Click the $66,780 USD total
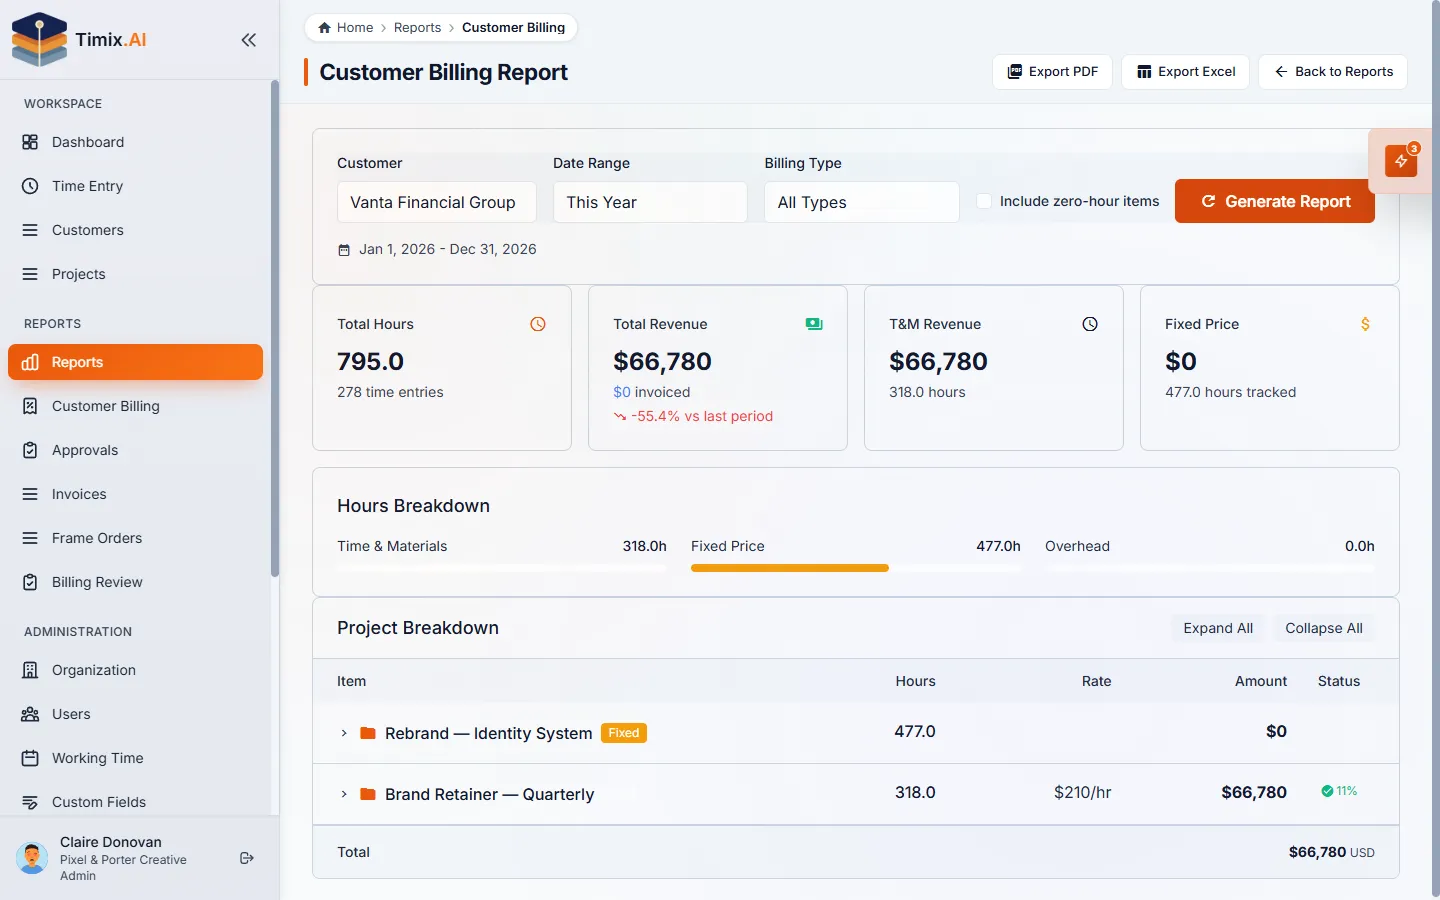1440x900 pixels. pos(1331,852)
